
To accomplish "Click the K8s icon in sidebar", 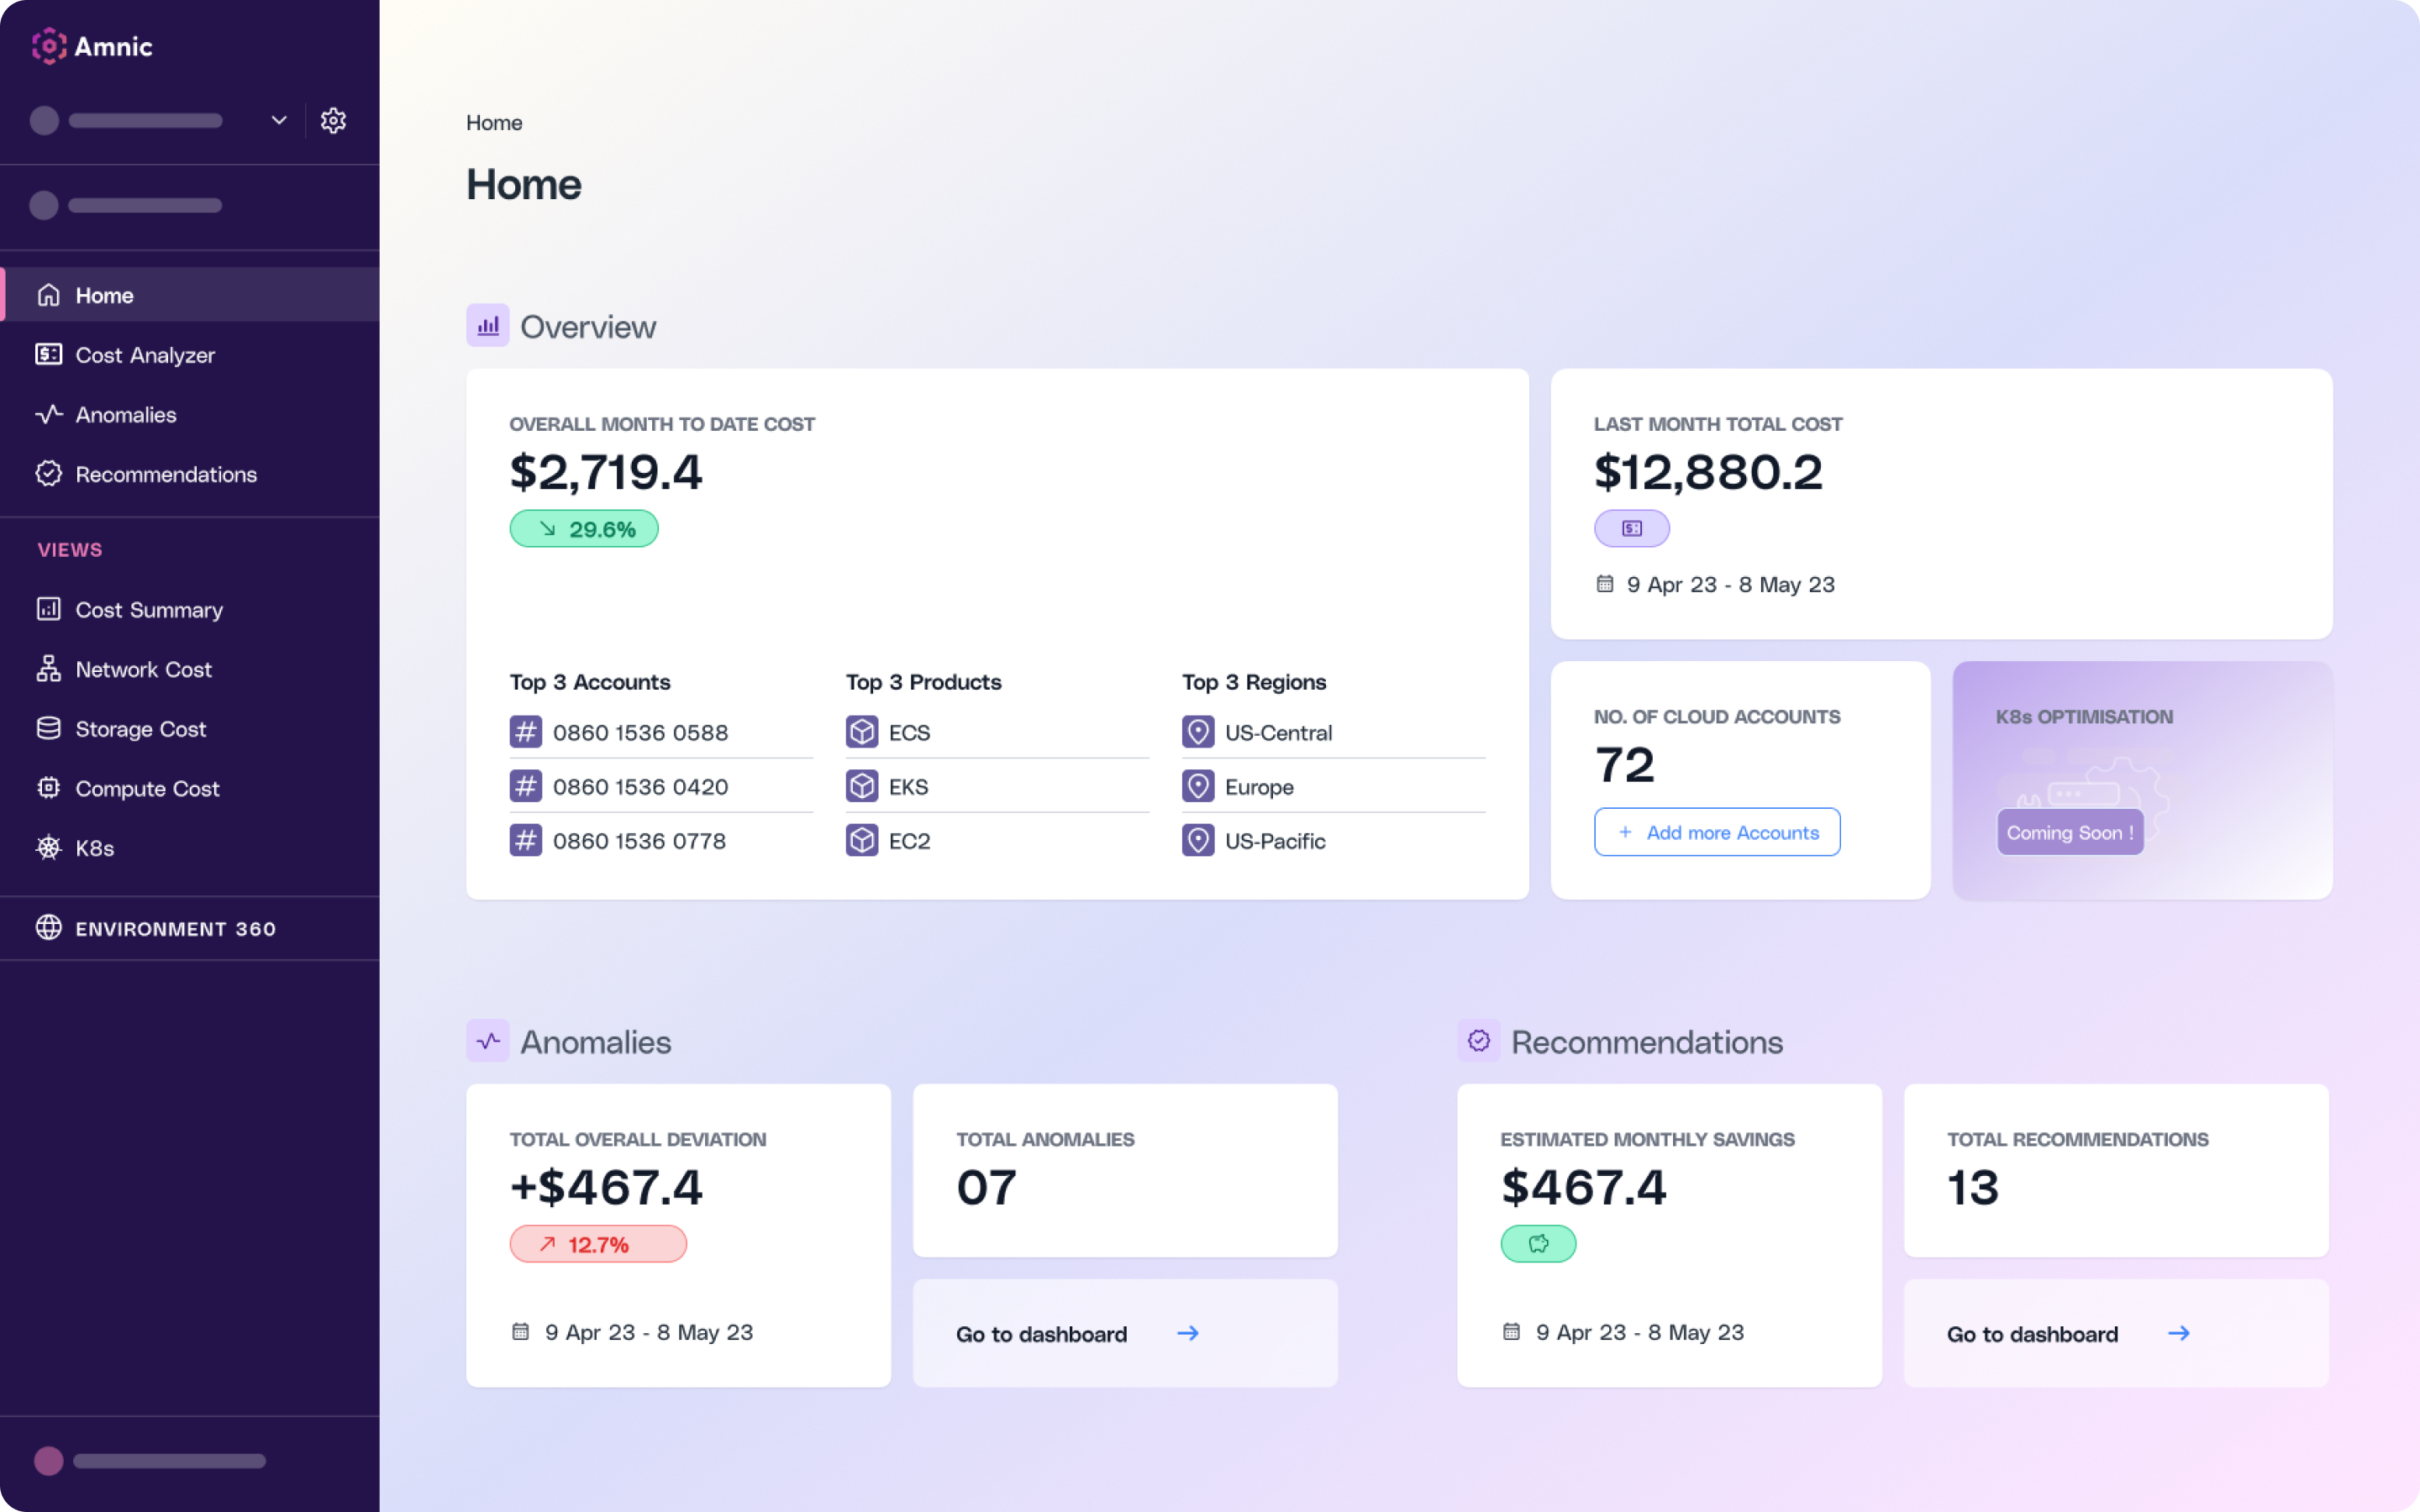I will tap(49, 848).
